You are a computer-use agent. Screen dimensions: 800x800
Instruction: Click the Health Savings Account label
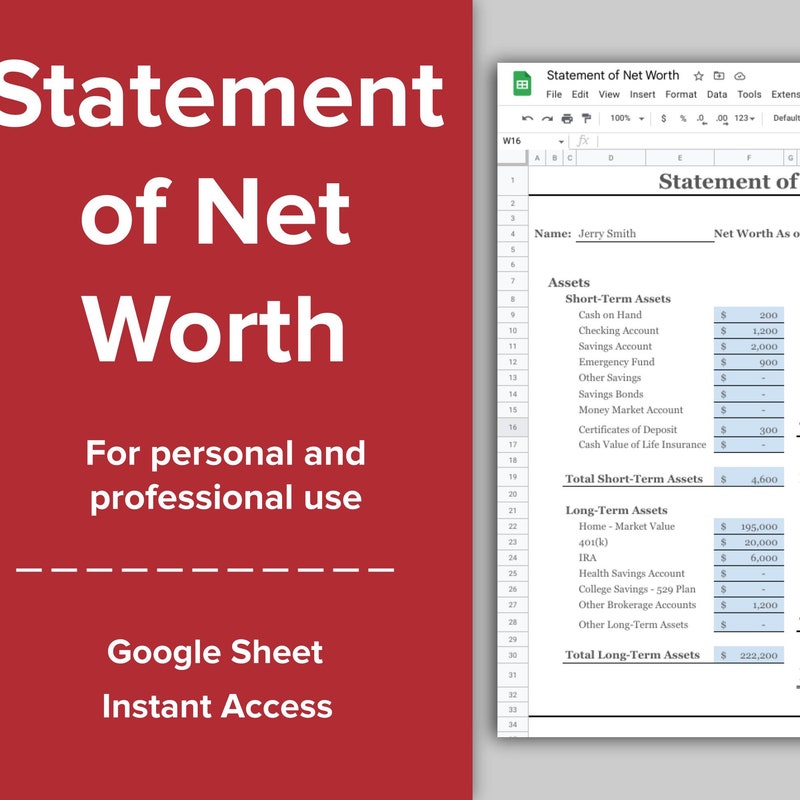coord(631,573)
